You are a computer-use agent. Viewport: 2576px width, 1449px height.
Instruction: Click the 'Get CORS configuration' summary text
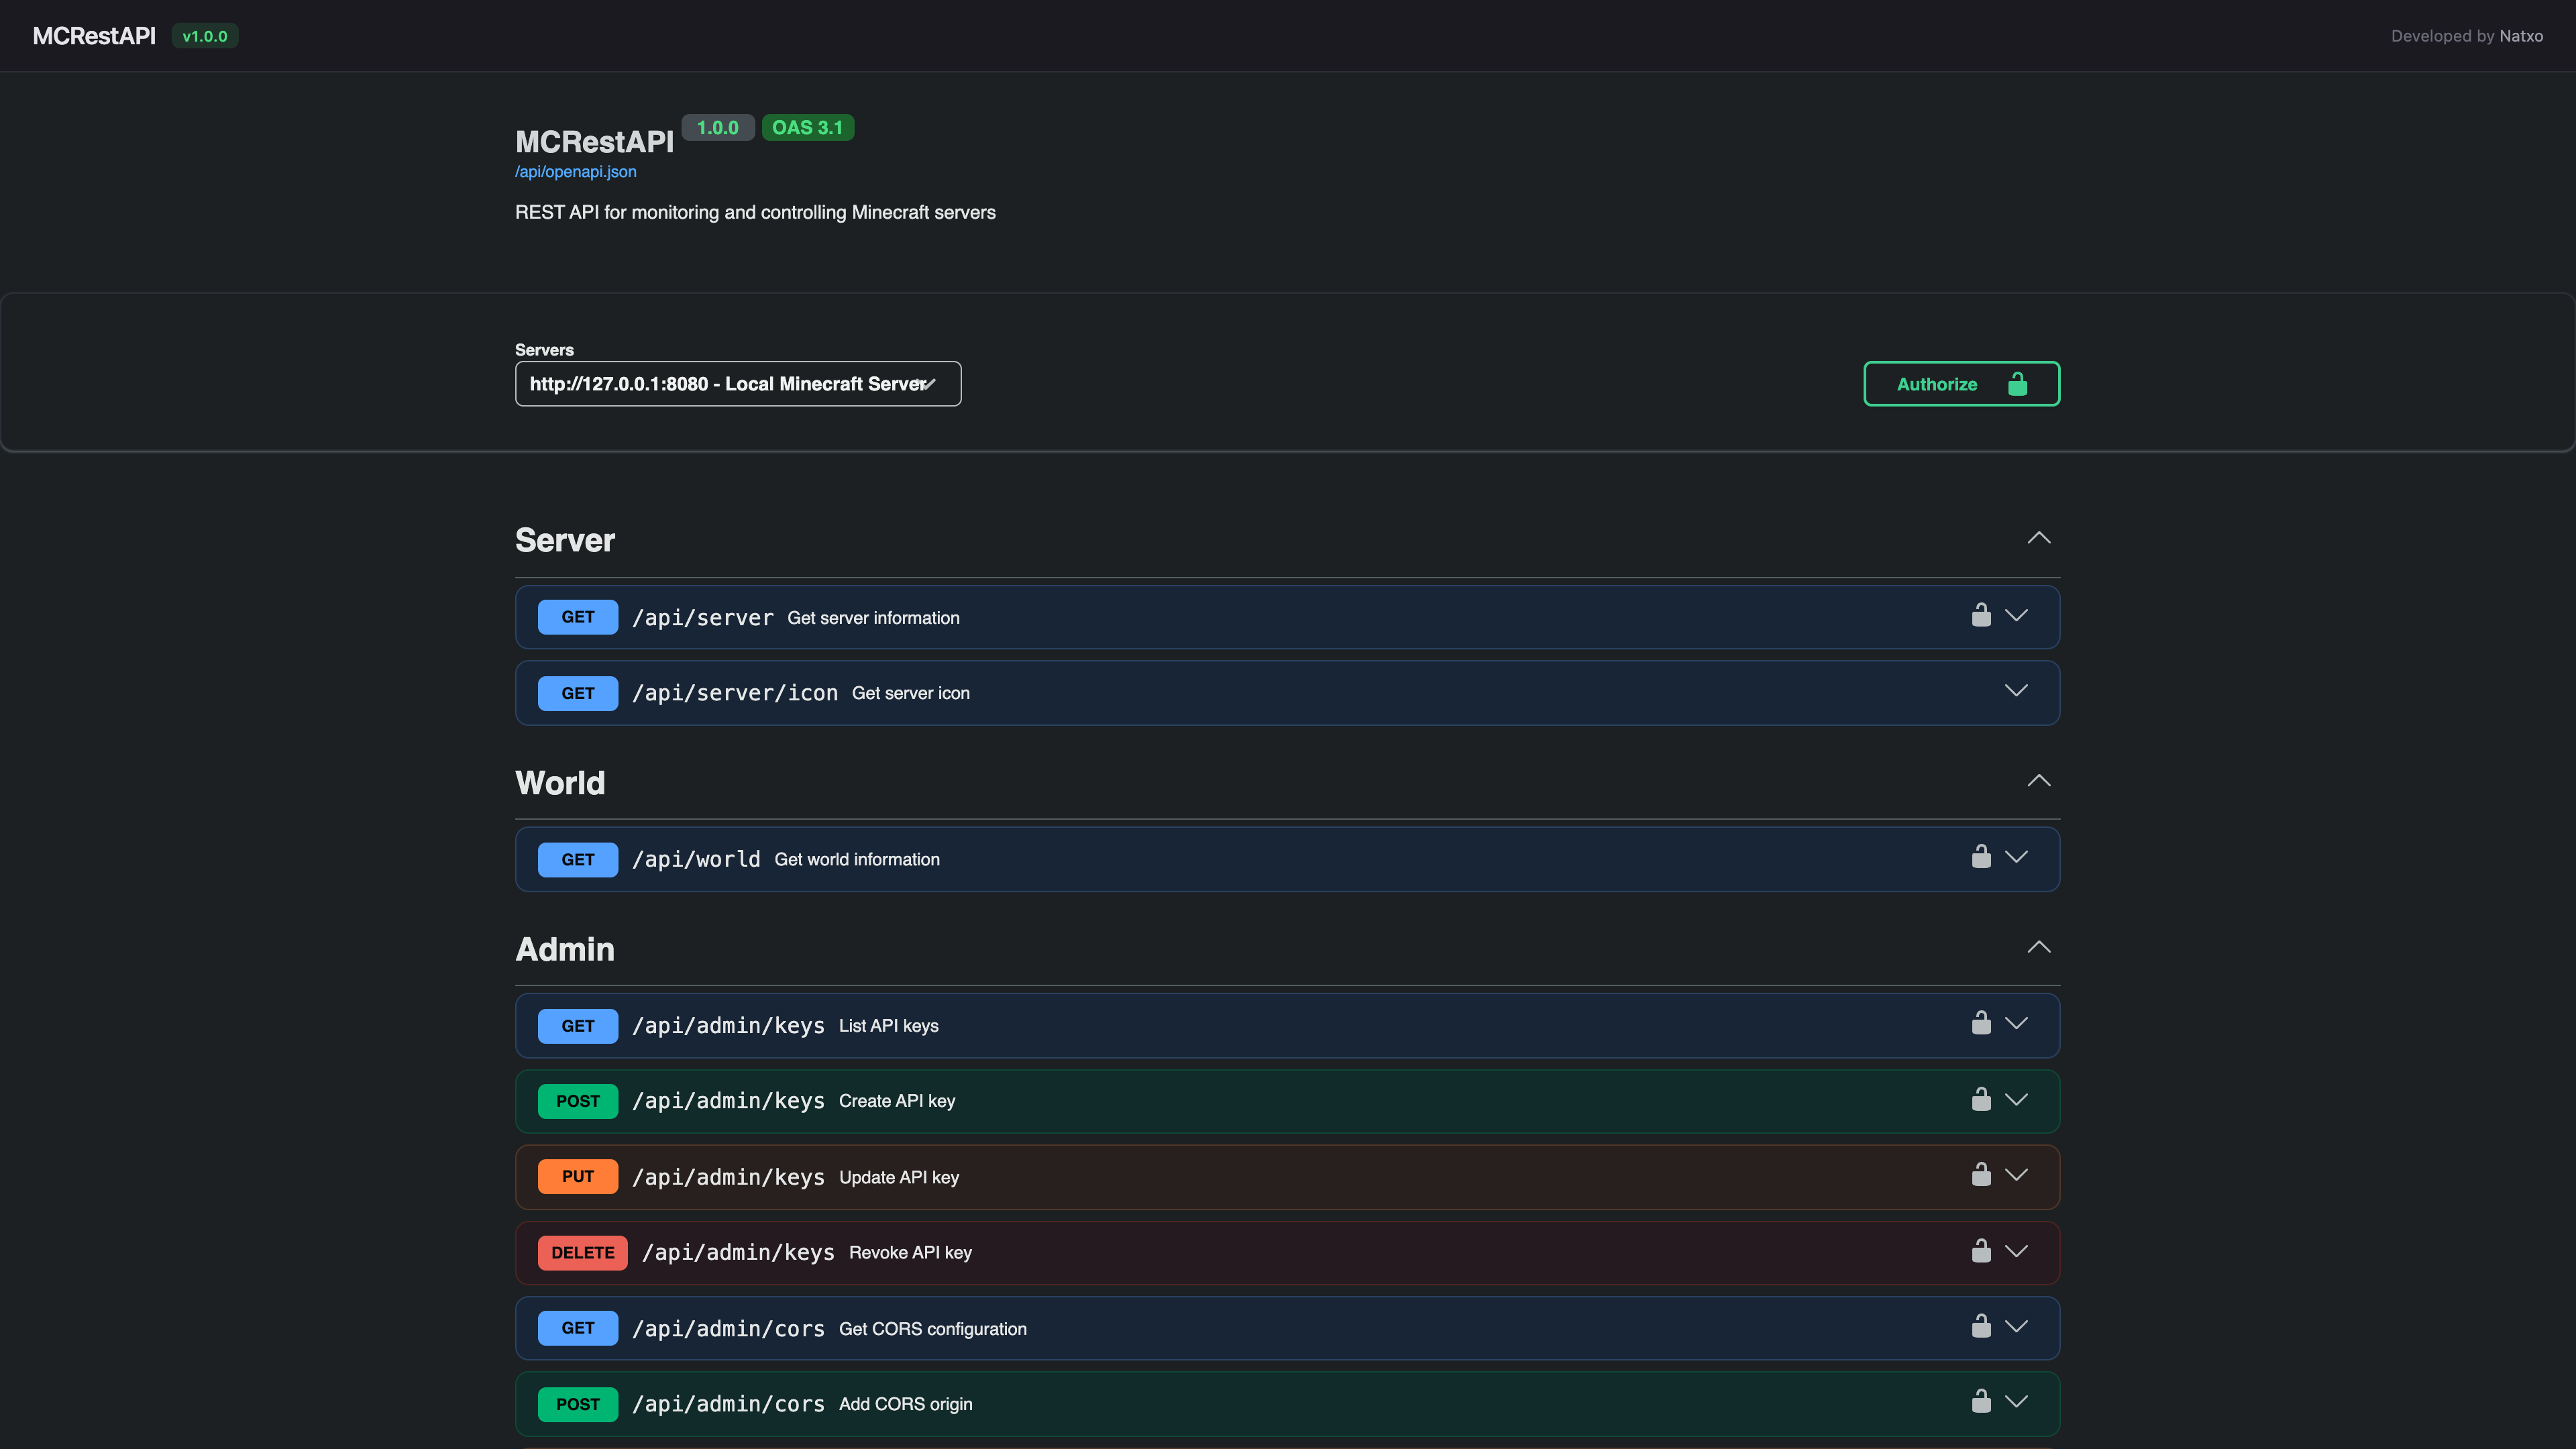(932, 1329)
